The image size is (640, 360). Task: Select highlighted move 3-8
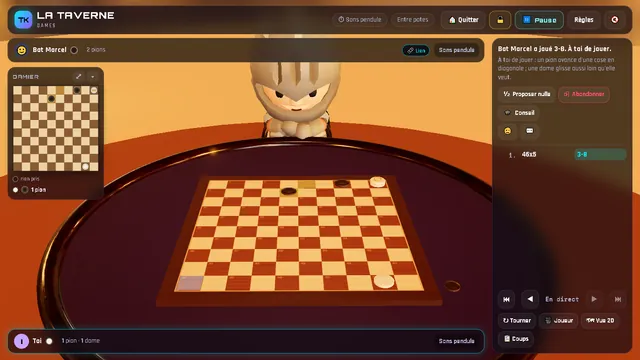600,154
